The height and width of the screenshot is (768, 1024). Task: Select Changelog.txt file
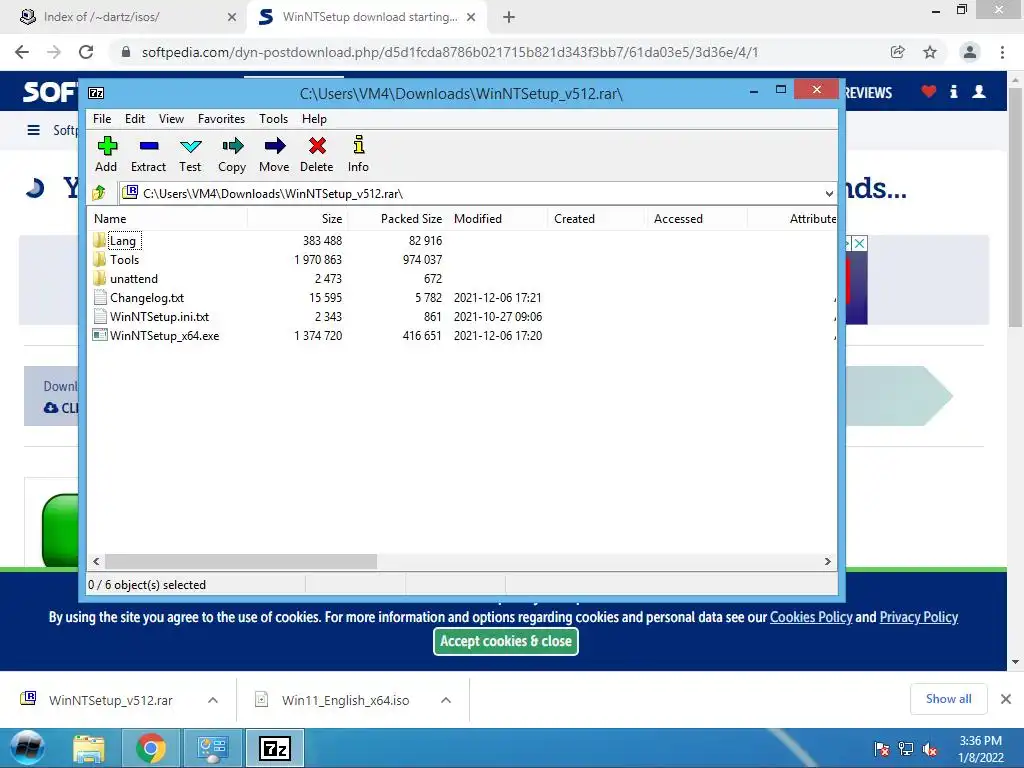click(147, 298)
